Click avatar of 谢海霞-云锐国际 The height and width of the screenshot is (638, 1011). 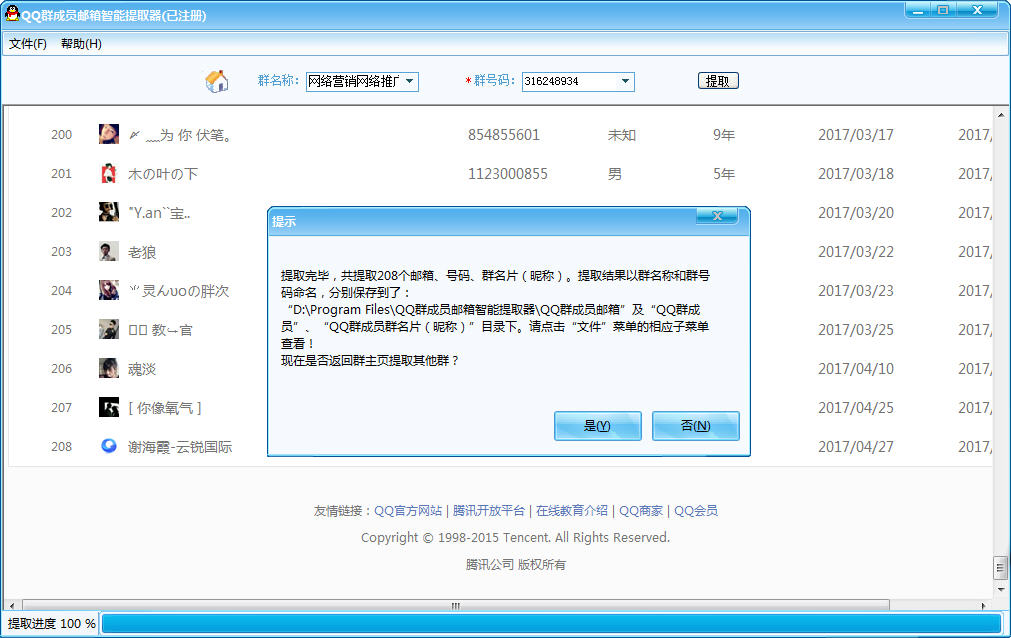point(108,446)
